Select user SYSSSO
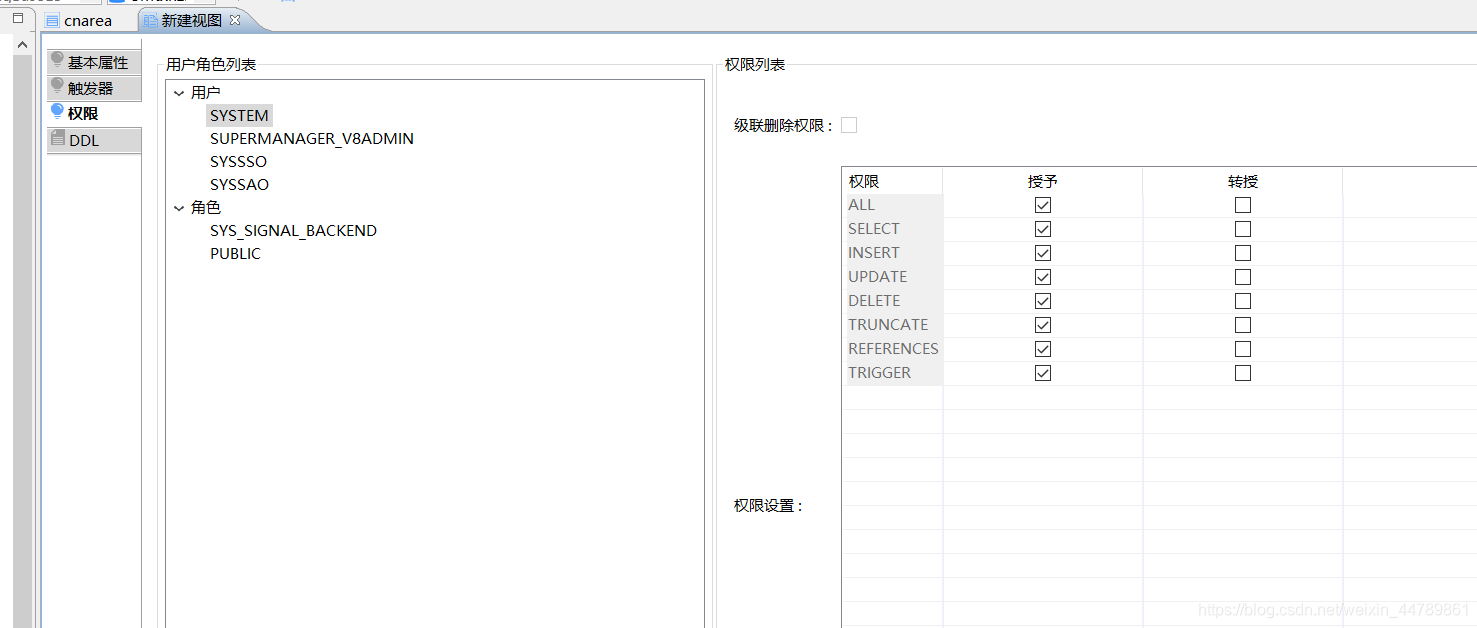The image size is (1477, 628). coord(238,162)
